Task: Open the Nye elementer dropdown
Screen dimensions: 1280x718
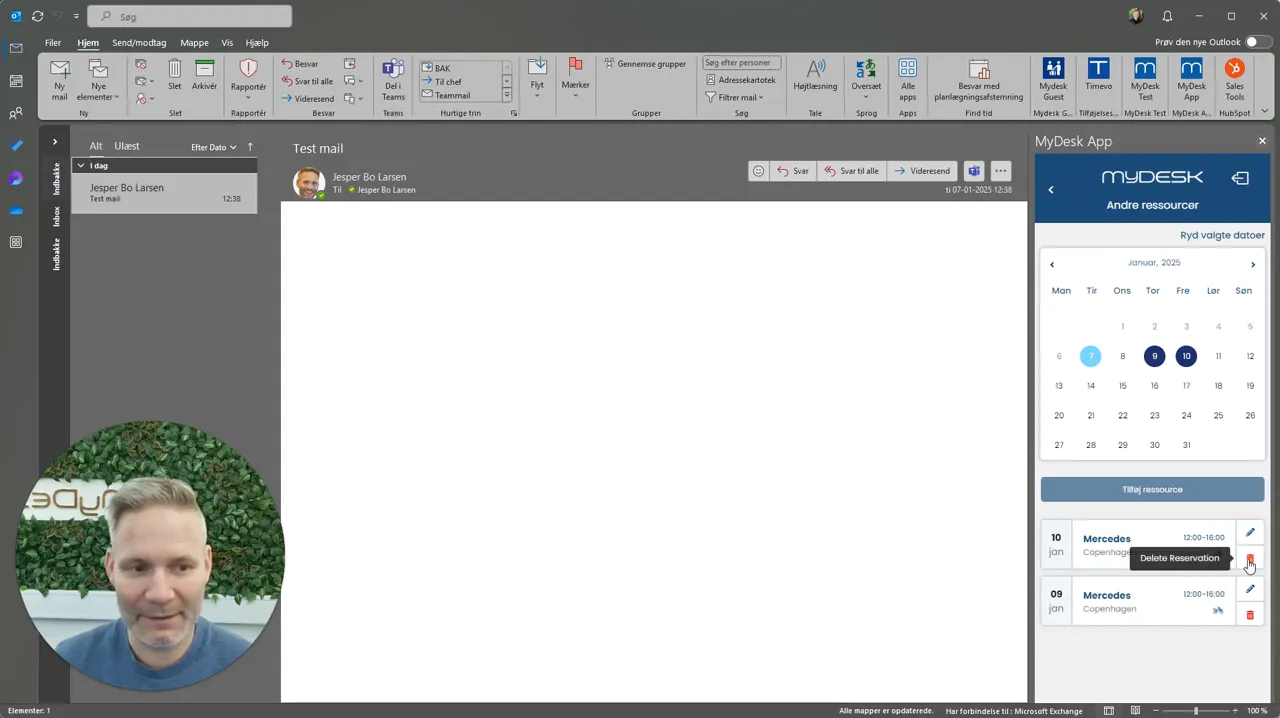Action: (x=98, y=80)
